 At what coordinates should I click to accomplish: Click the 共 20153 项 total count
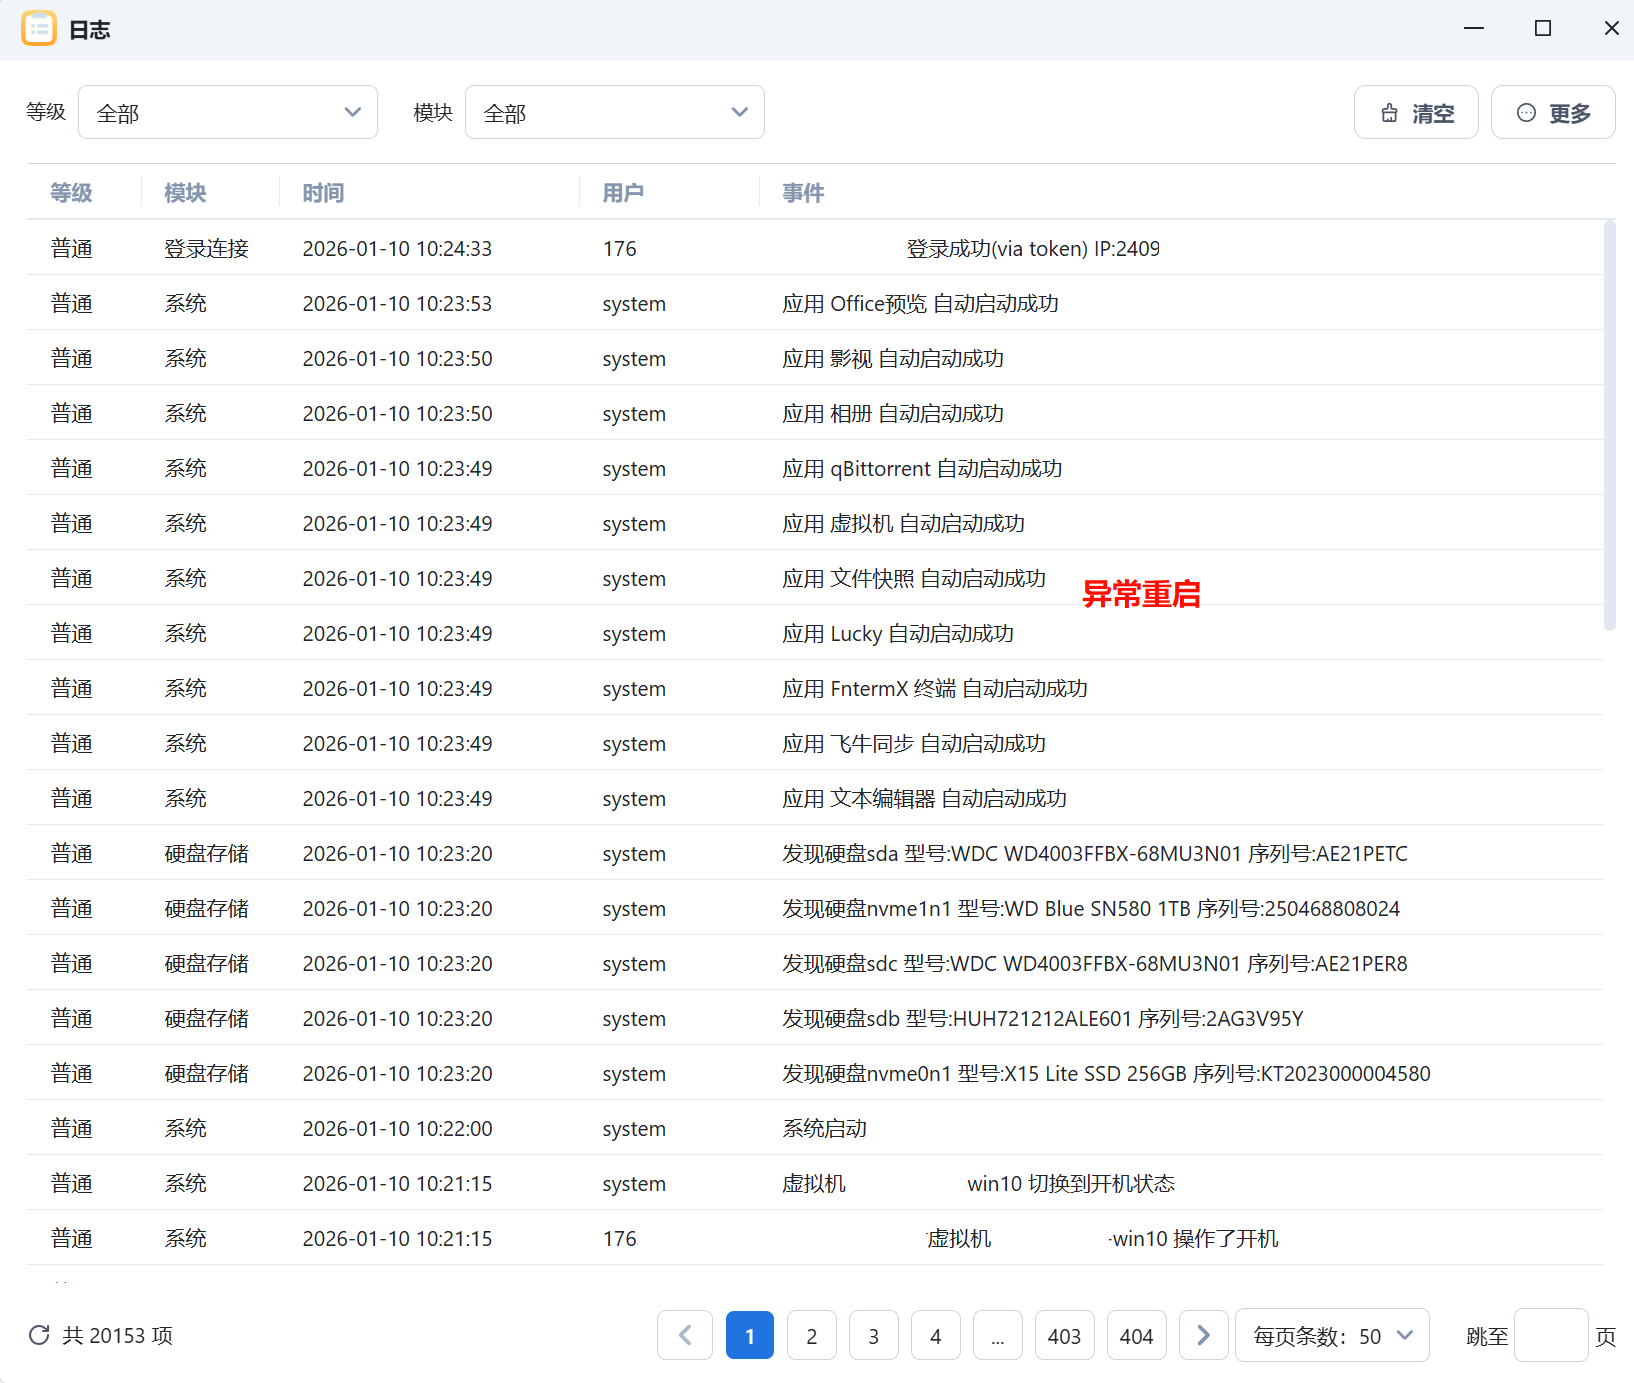118,1335
